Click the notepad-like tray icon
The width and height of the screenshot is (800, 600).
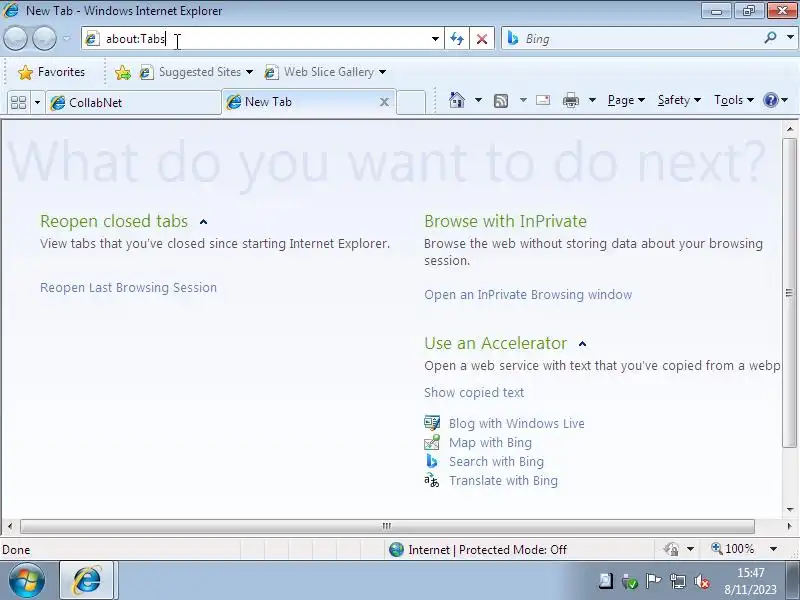tap(606, 581)
